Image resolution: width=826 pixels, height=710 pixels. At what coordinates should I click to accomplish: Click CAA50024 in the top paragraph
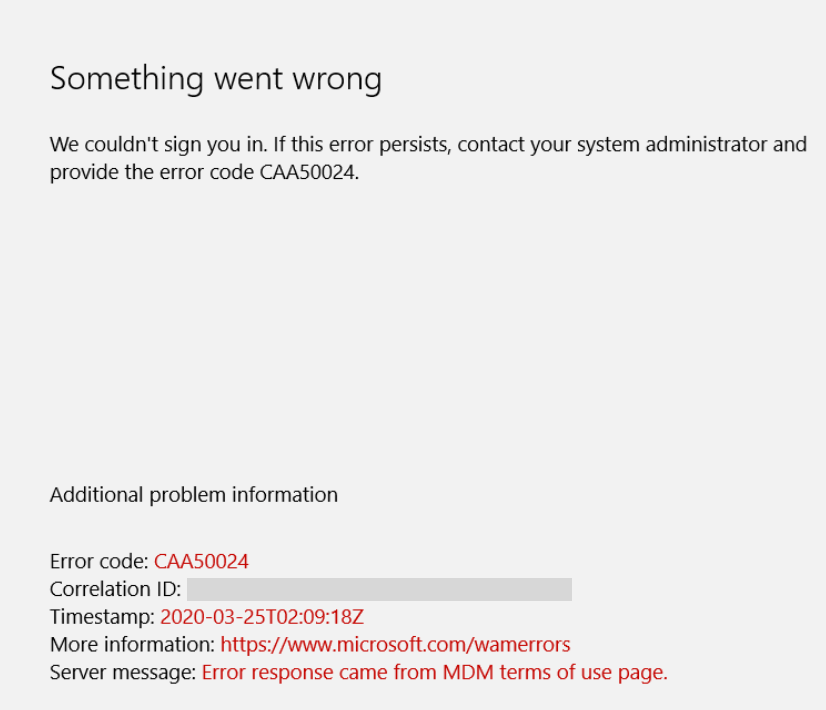308,172
